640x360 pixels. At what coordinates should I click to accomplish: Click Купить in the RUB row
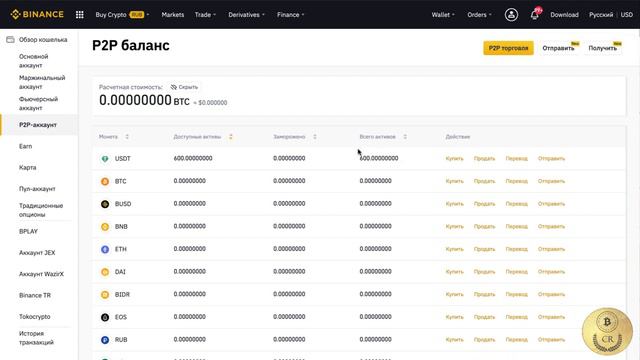454,340
